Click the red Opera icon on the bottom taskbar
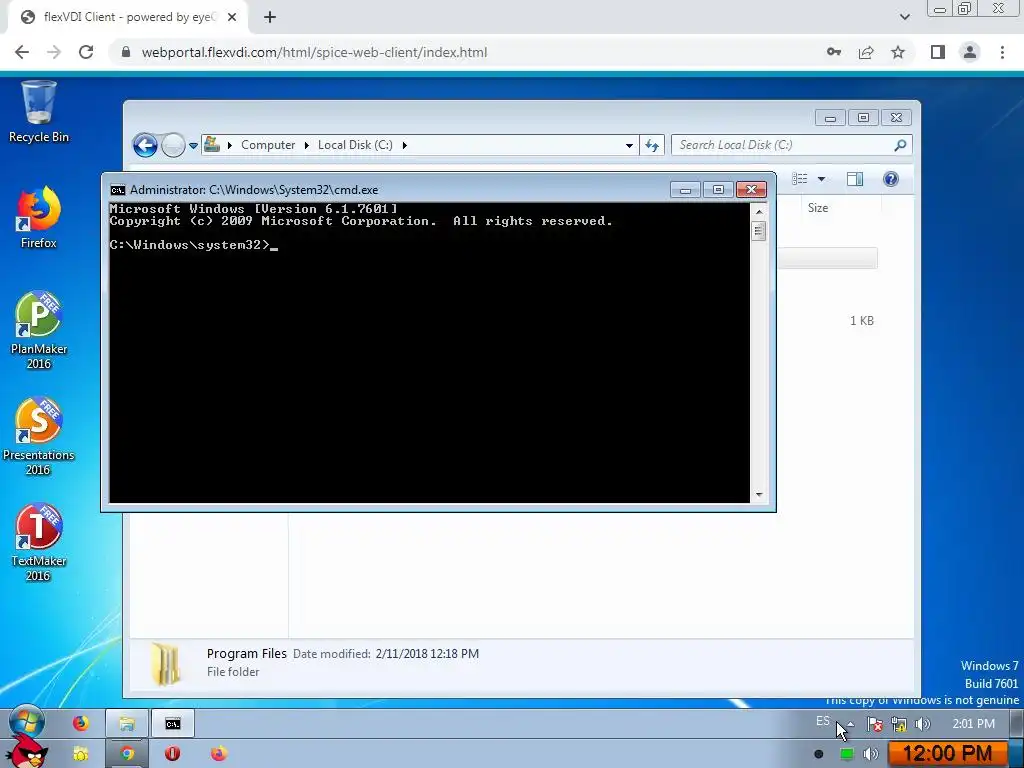The height and width of the screenshot is (768, 1024). tap(172, 754)
